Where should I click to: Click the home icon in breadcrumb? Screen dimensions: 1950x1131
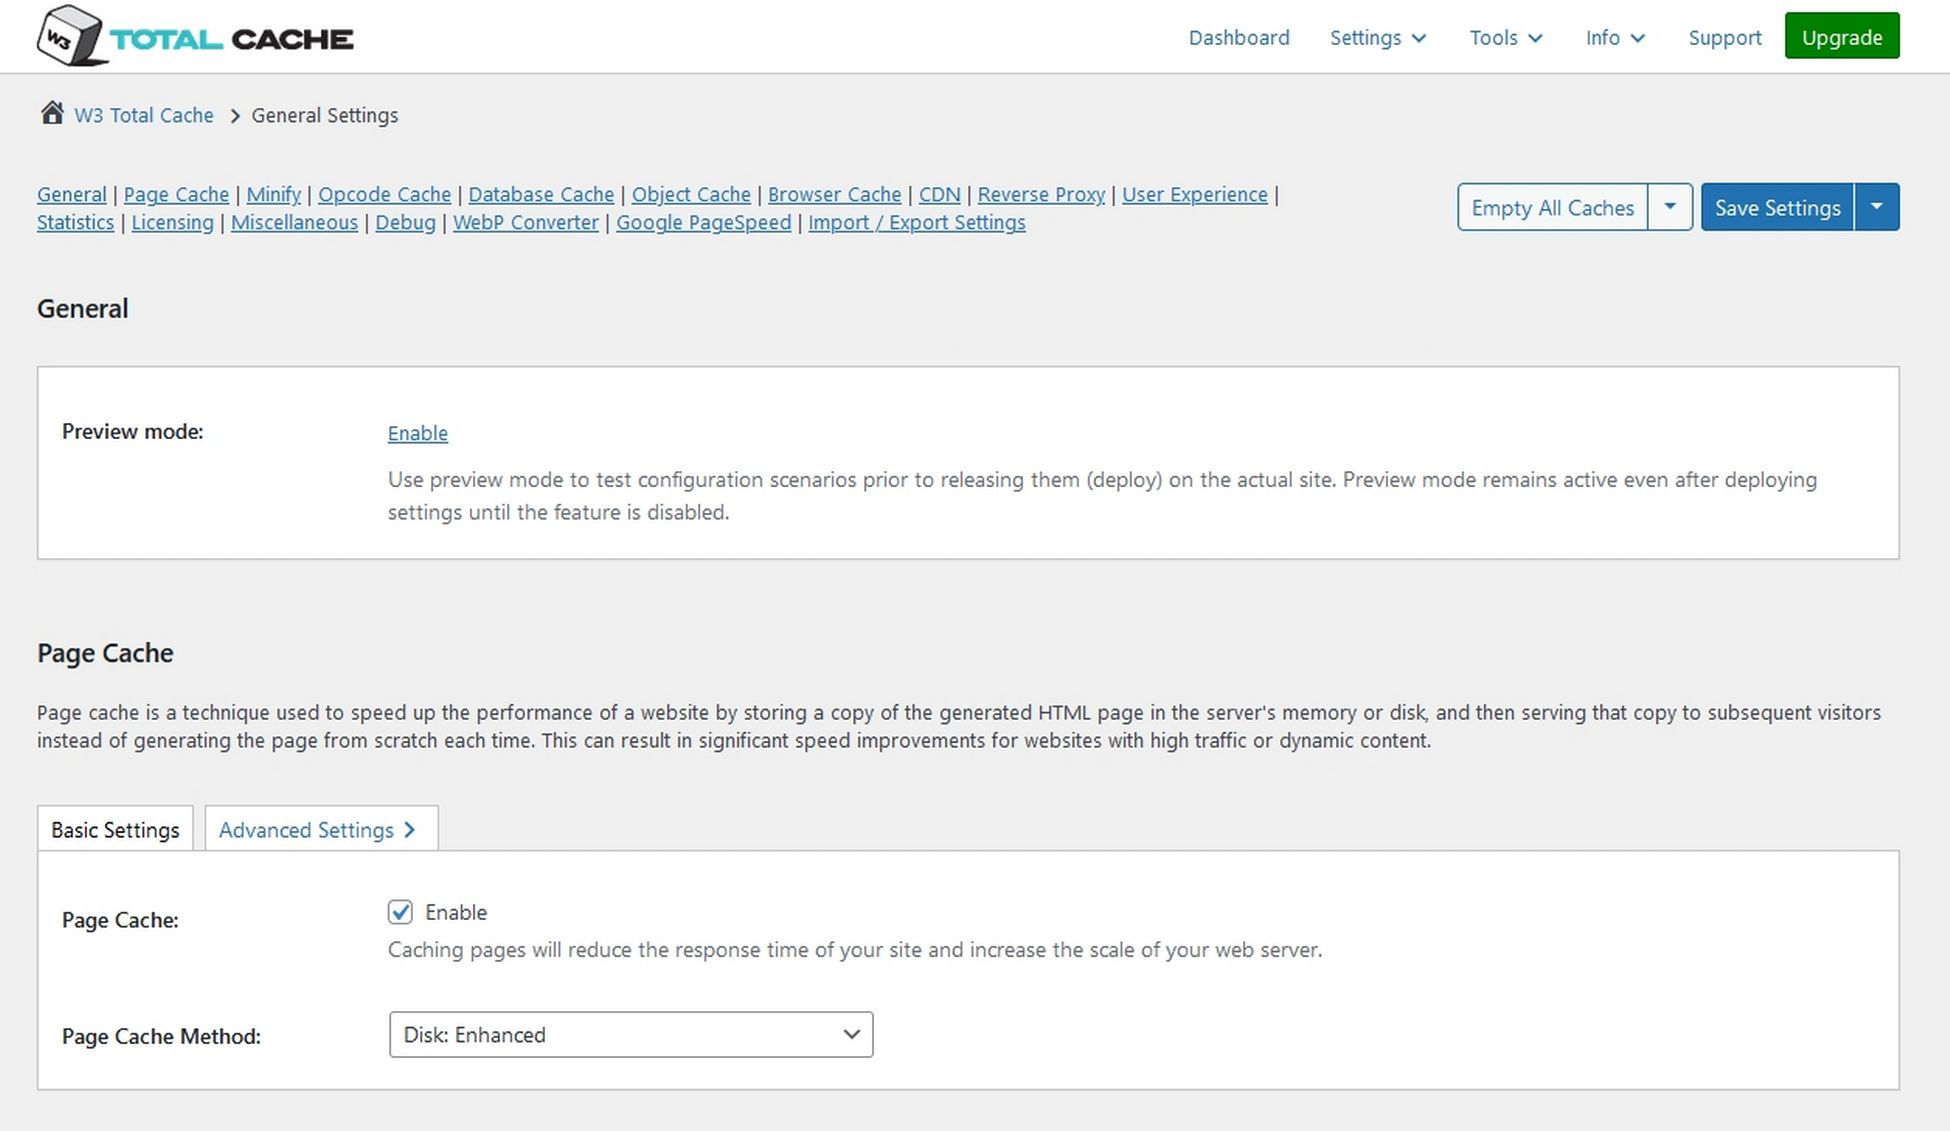click(52, 113)
